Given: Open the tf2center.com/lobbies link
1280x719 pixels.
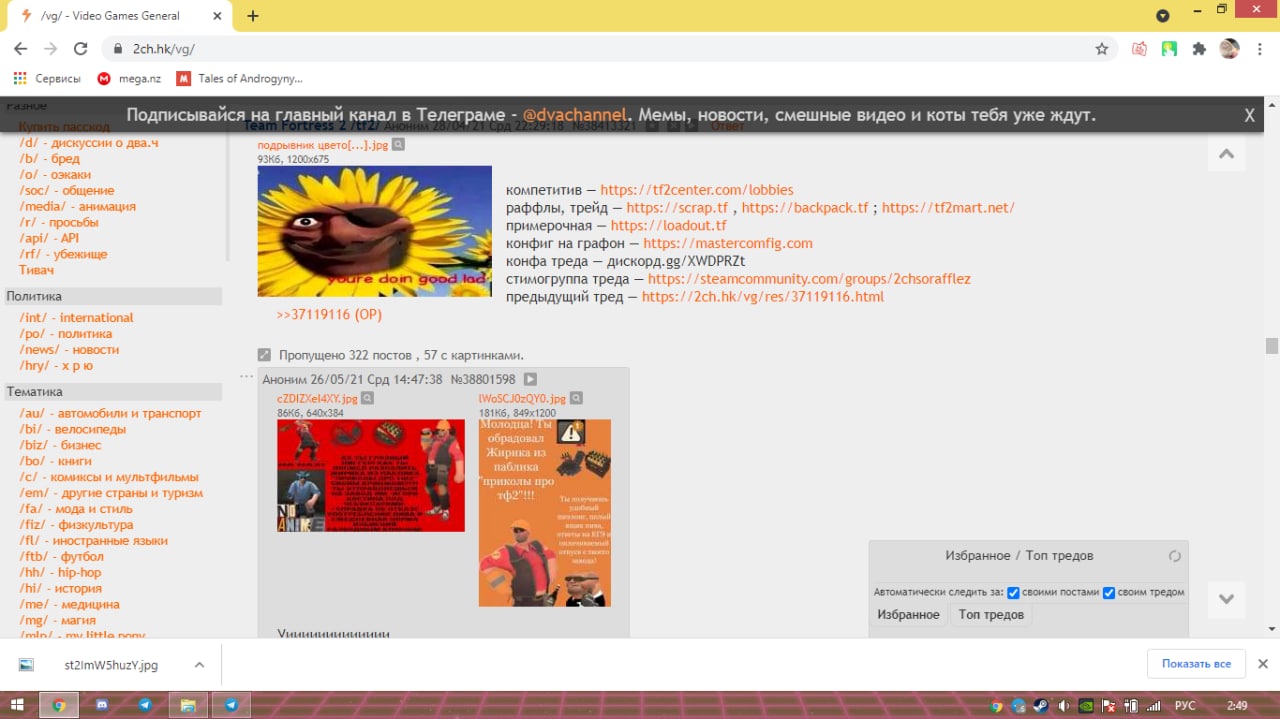Looking at the screenshot, I should pos(697,190).
